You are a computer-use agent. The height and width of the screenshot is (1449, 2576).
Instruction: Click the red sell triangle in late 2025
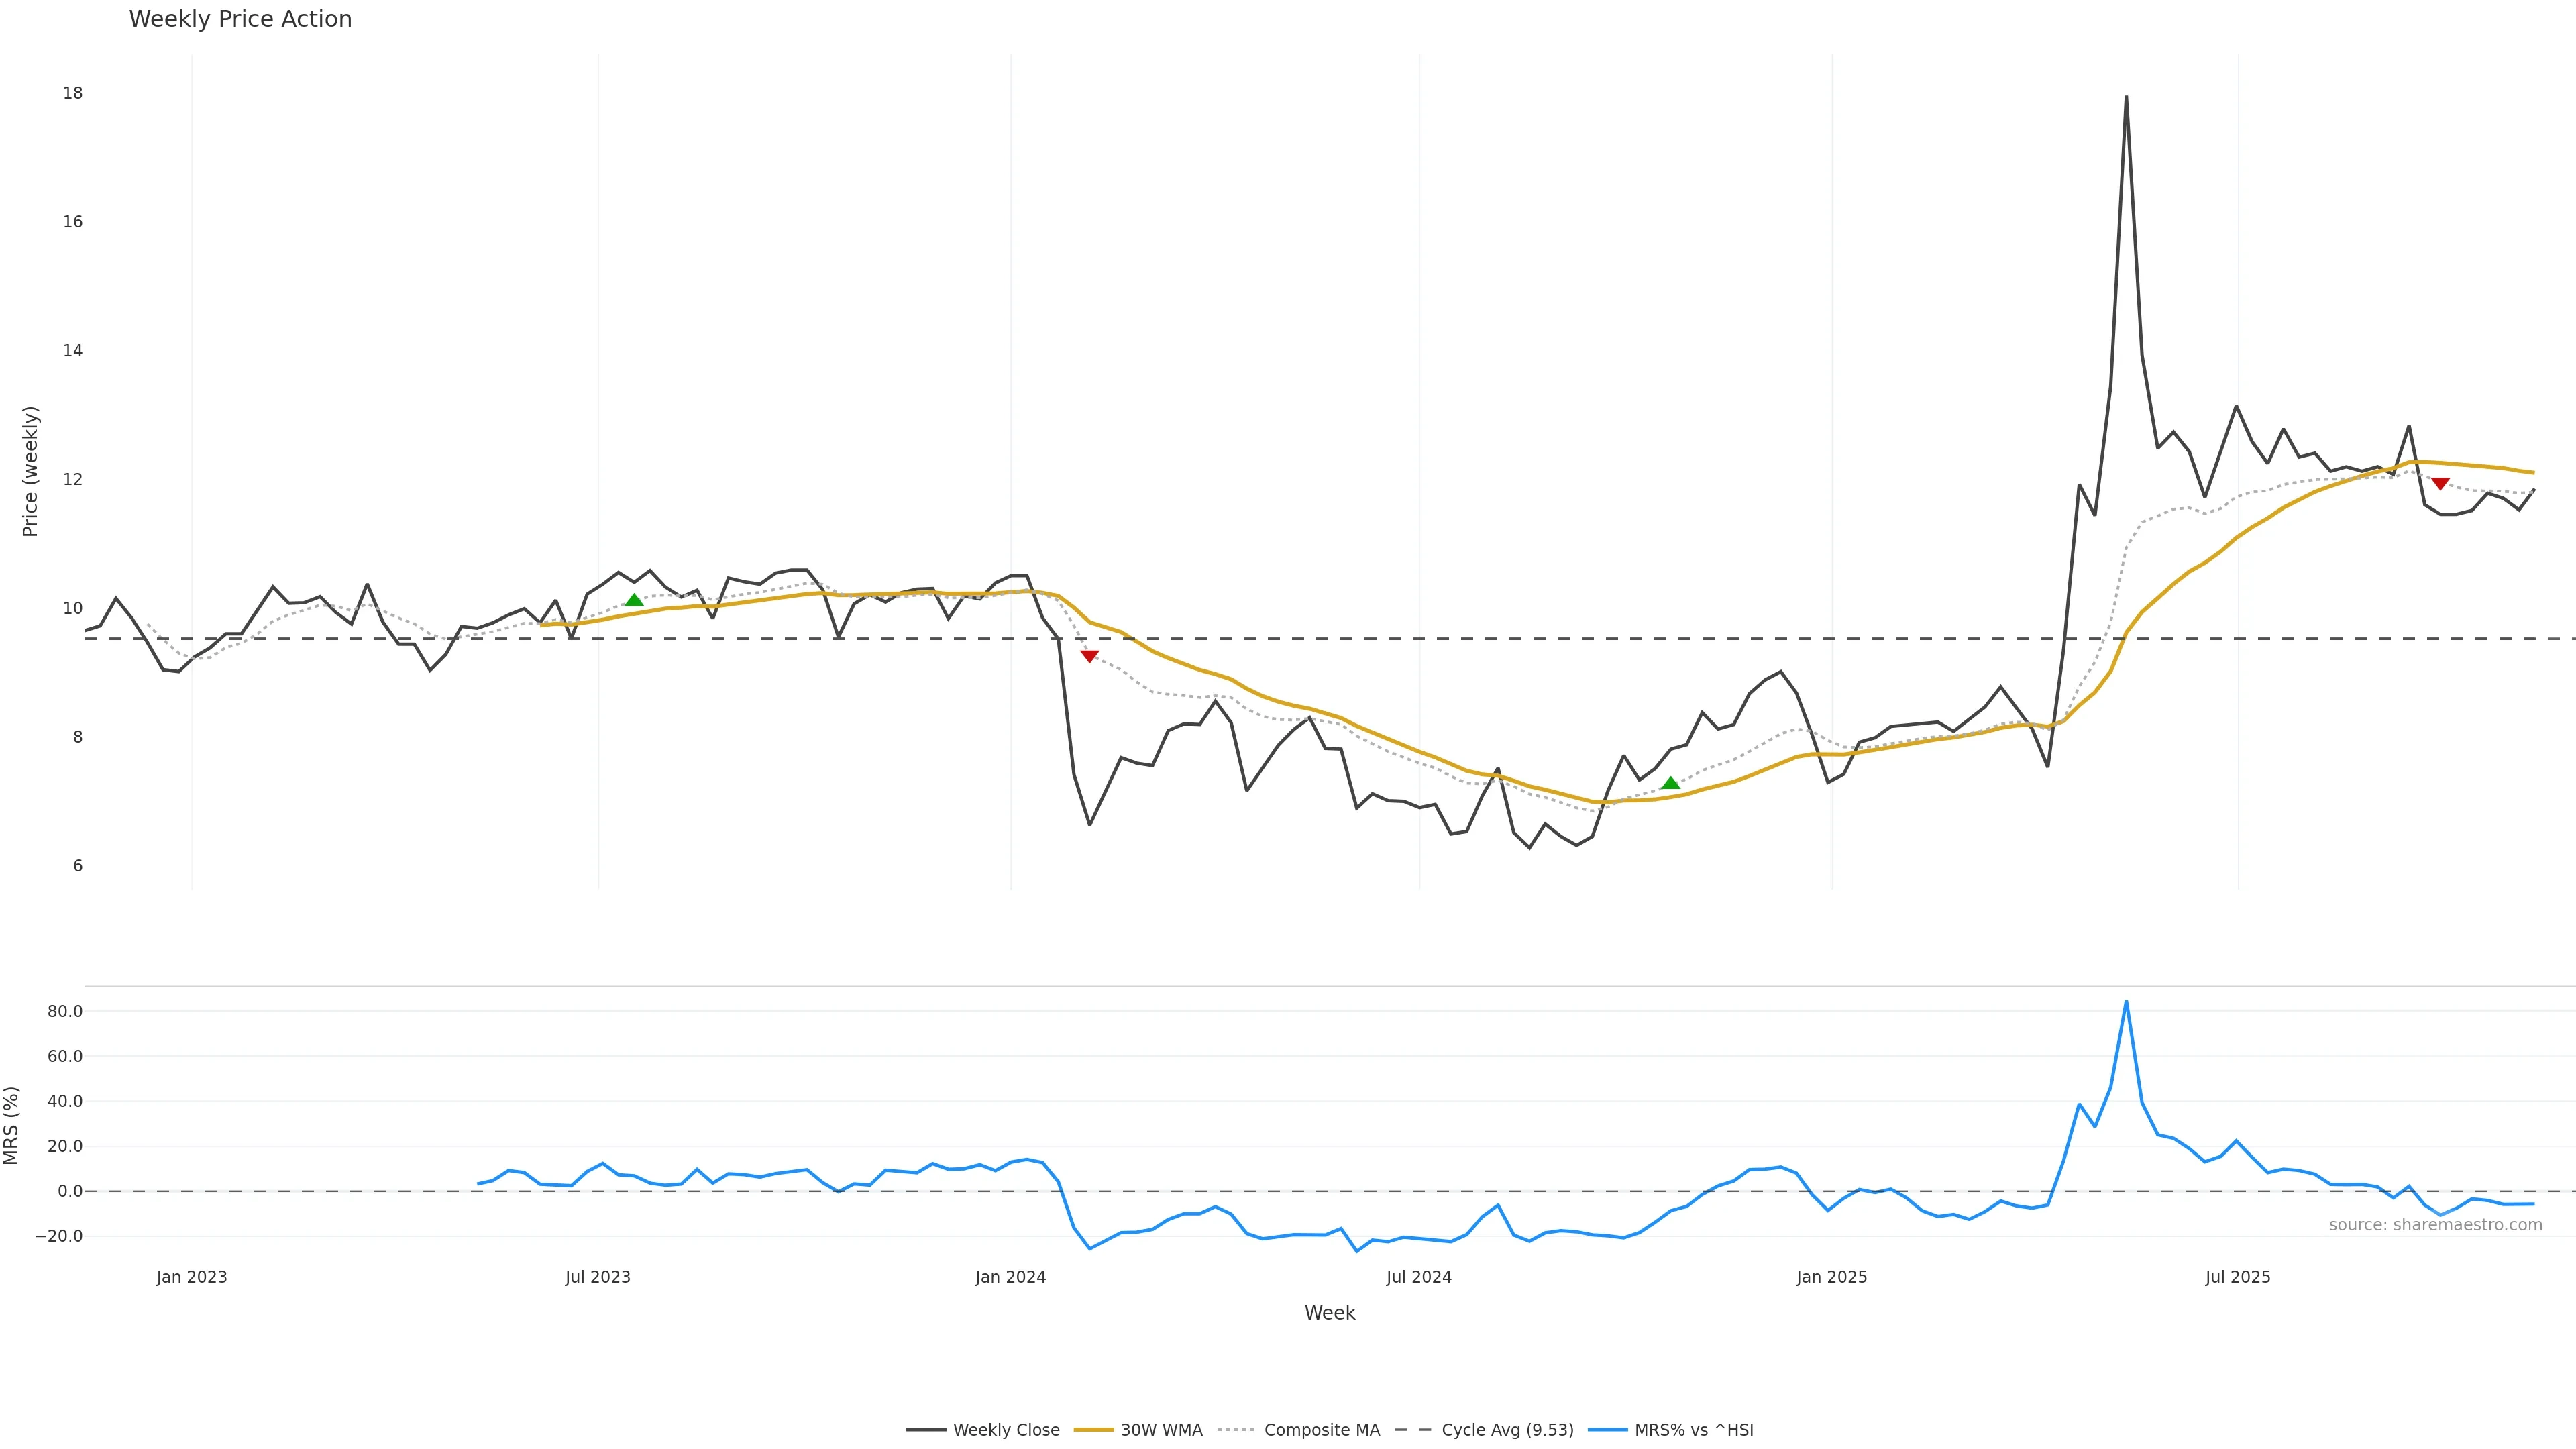coord(2440,484)
